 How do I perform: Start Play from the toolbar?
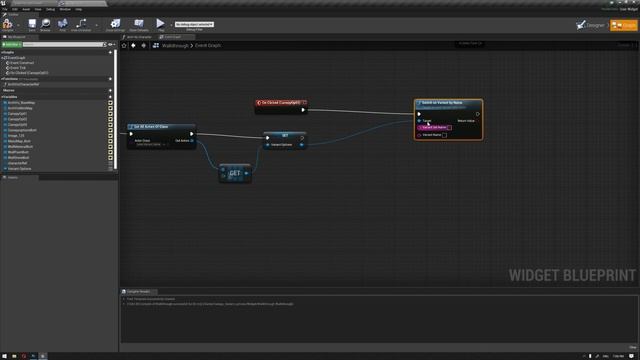point(160,24)
